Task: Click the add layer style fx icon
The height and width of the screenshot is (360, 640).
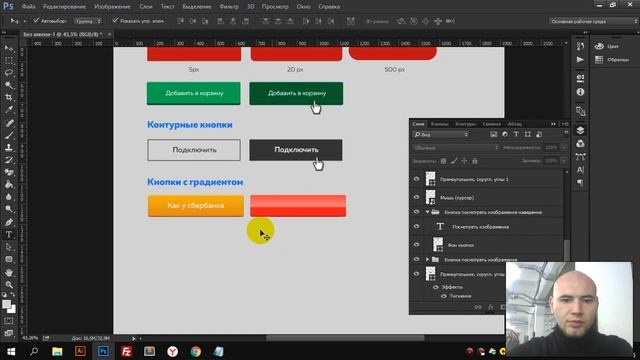Action: click(491, 307)
